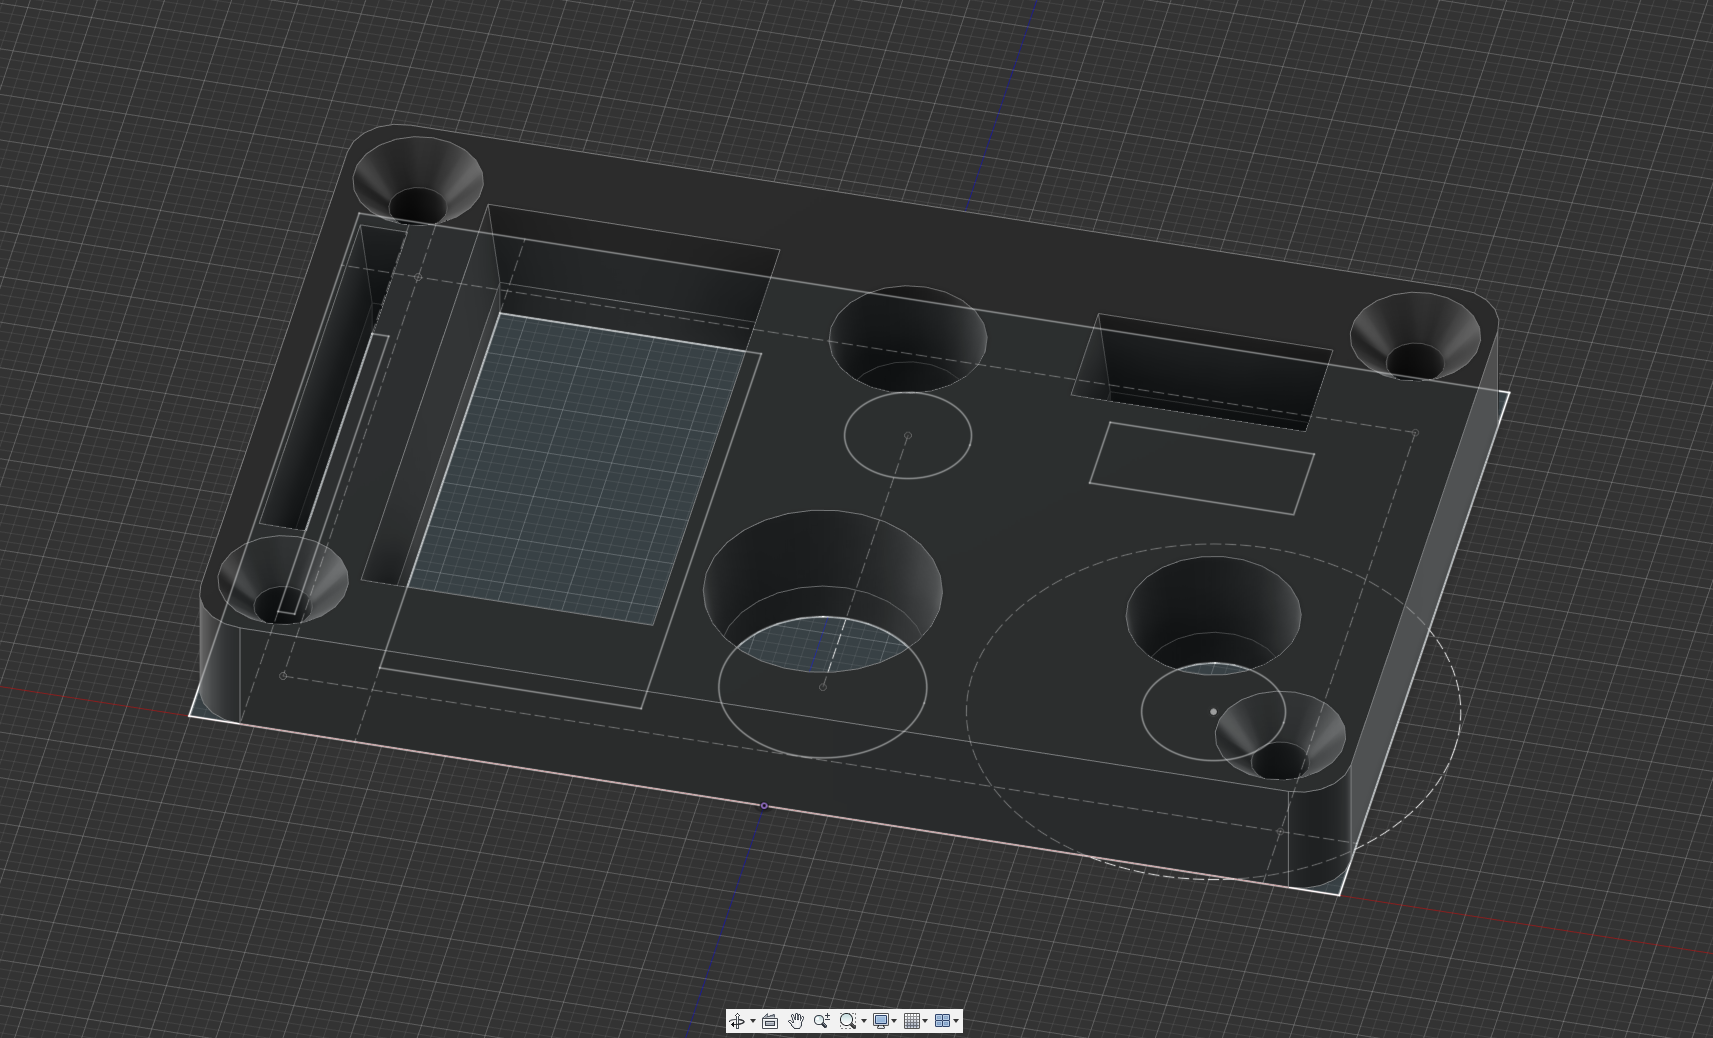Viewport: 1713px width, 1038px height.
Task: Open Display Settings monitor icon
Action: point(881,1021)
